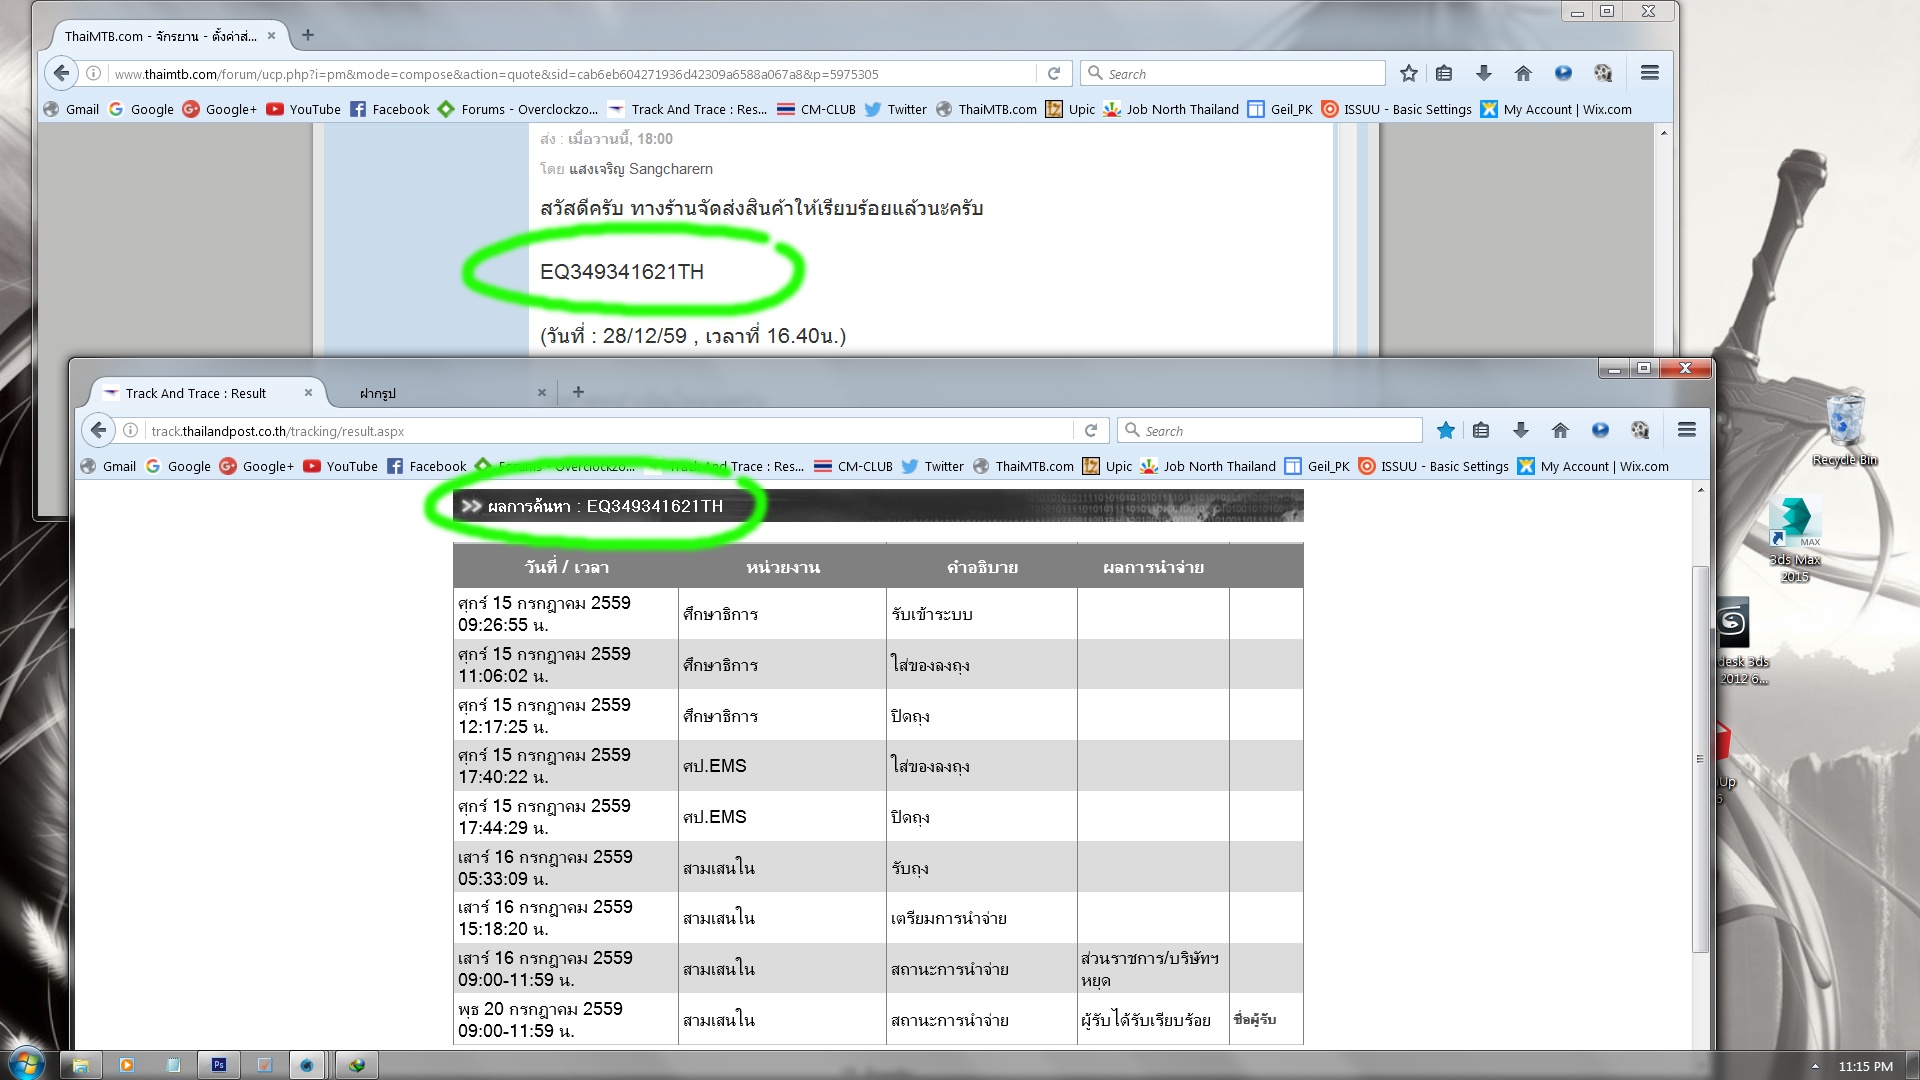
Task: Click the tracking page vertical scrollbar
Action: click(x=1699, y=760)
